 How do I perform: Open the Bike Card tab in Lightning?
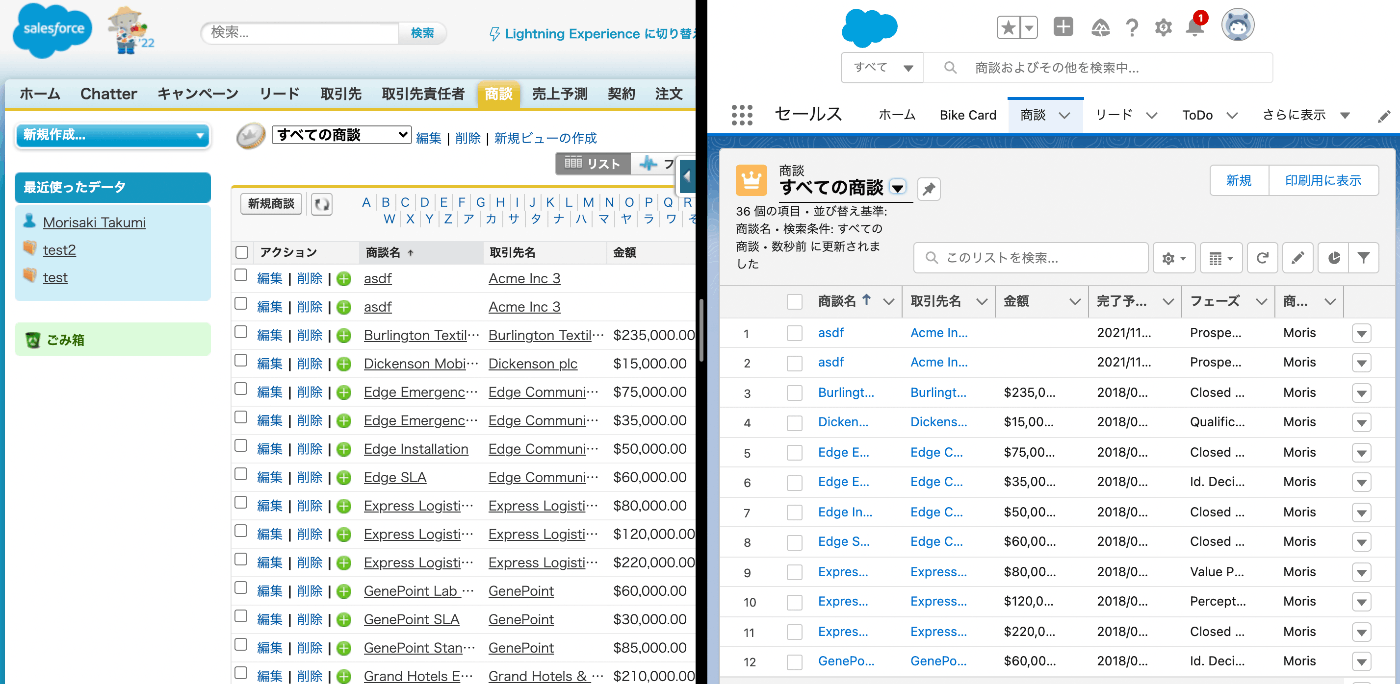(x=968, y=115)
